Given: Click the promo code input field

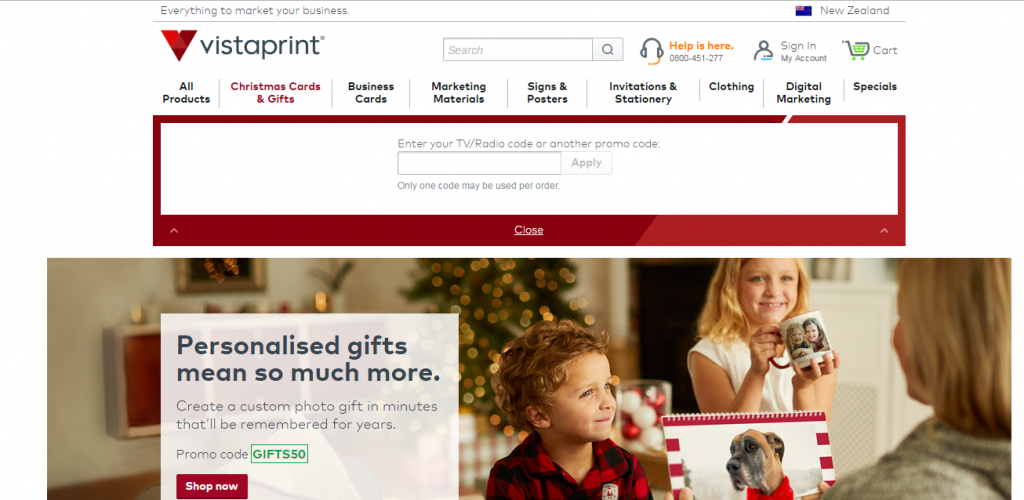Looking at the screenshot, I should click(x=479, y=163).
